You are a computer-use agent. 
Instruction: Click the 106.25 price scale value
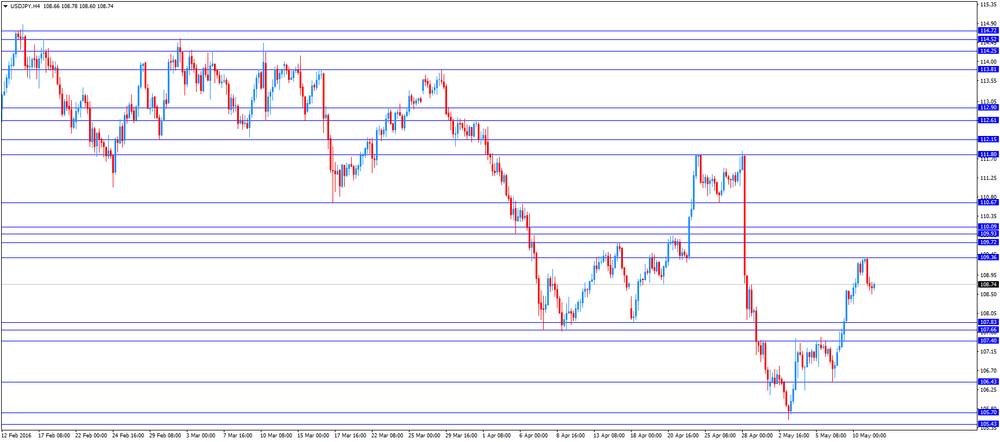coord(987,390)
